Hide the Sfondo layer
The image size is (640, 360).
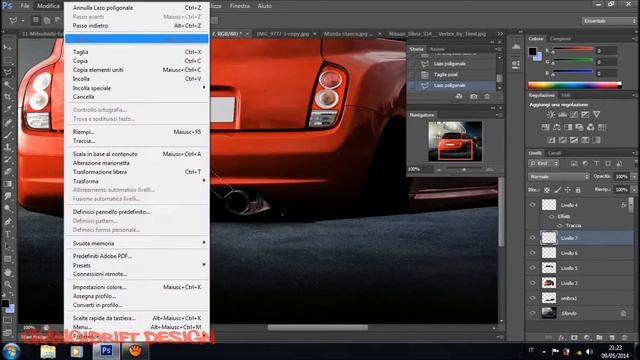532,313
